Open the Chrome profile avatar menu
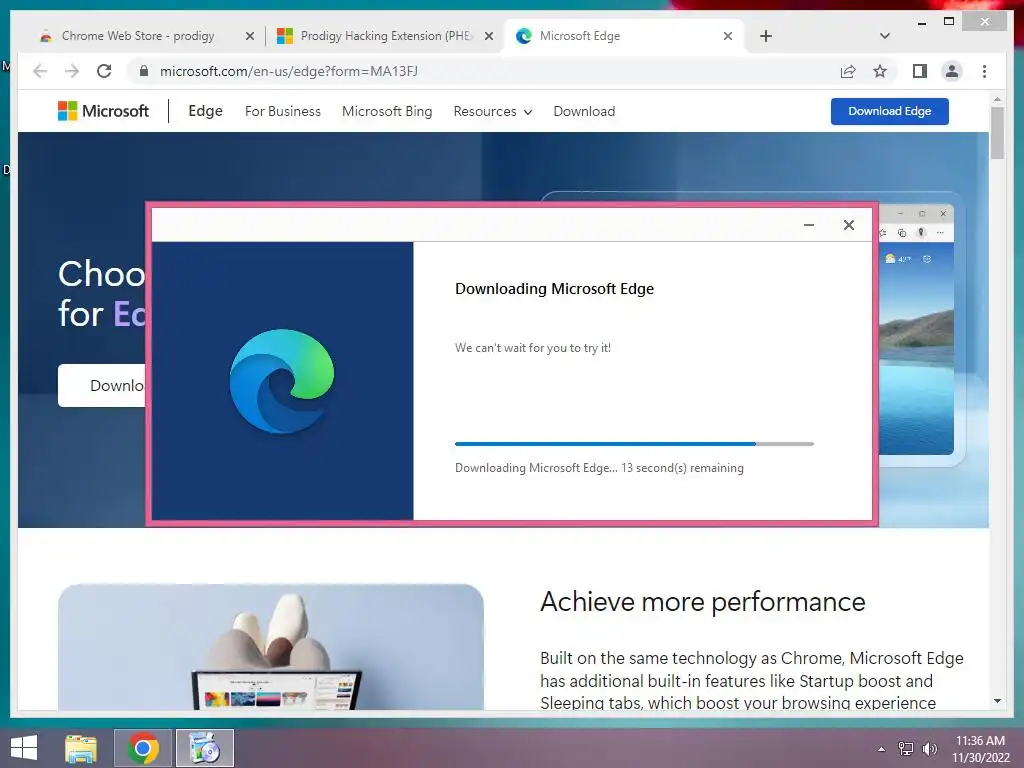1024x768 pixels. click(952, 71)
